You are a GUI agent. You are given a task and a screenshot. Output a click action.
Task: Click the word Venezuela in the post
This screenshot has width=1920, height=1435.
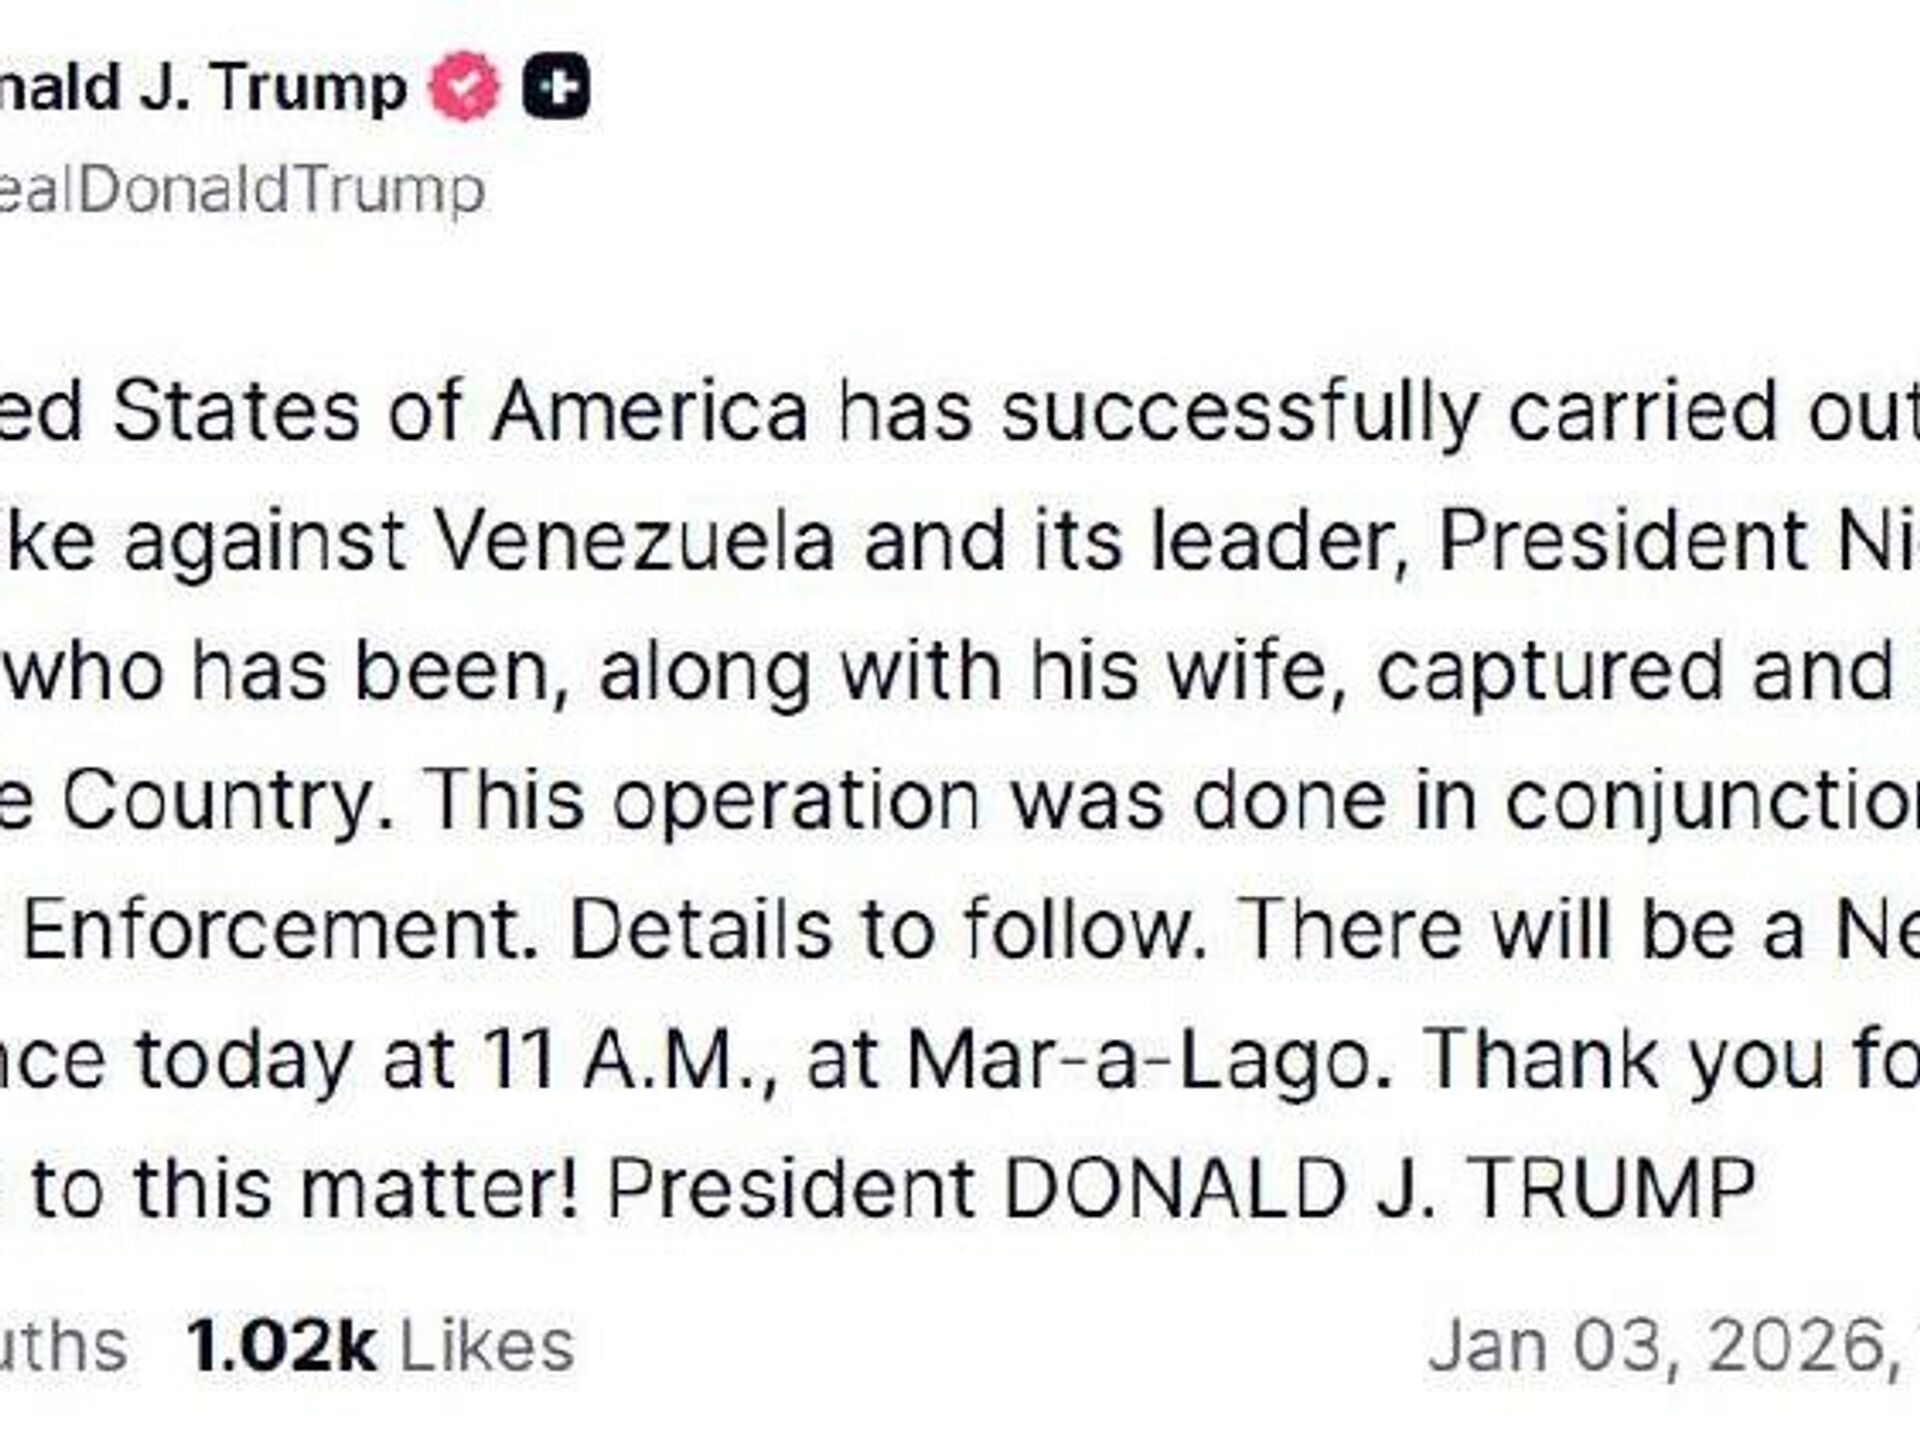tap(636, 541)
